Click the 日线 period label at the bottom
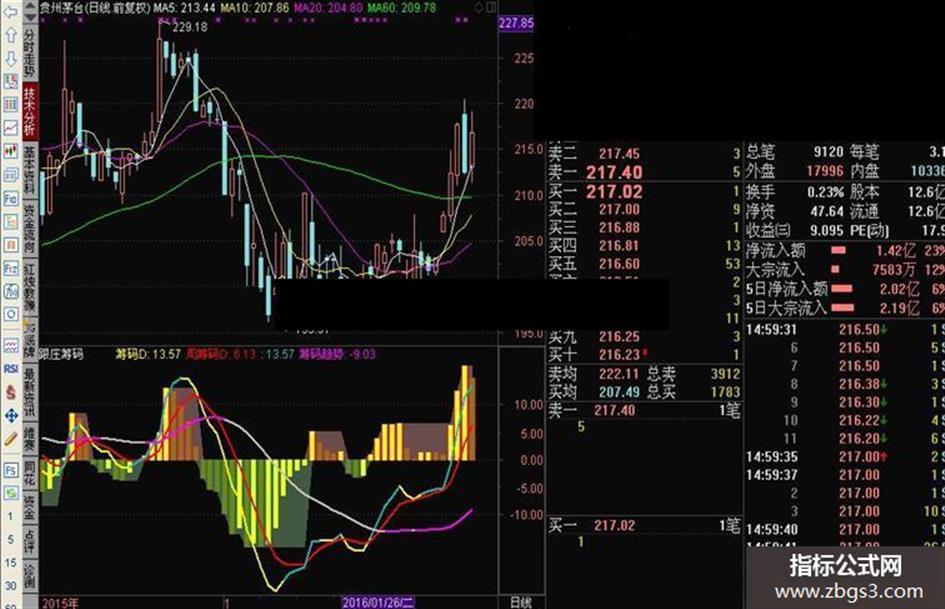Image resolution: width=945 pixels, height=609 pixels. (x=521, y=602)
